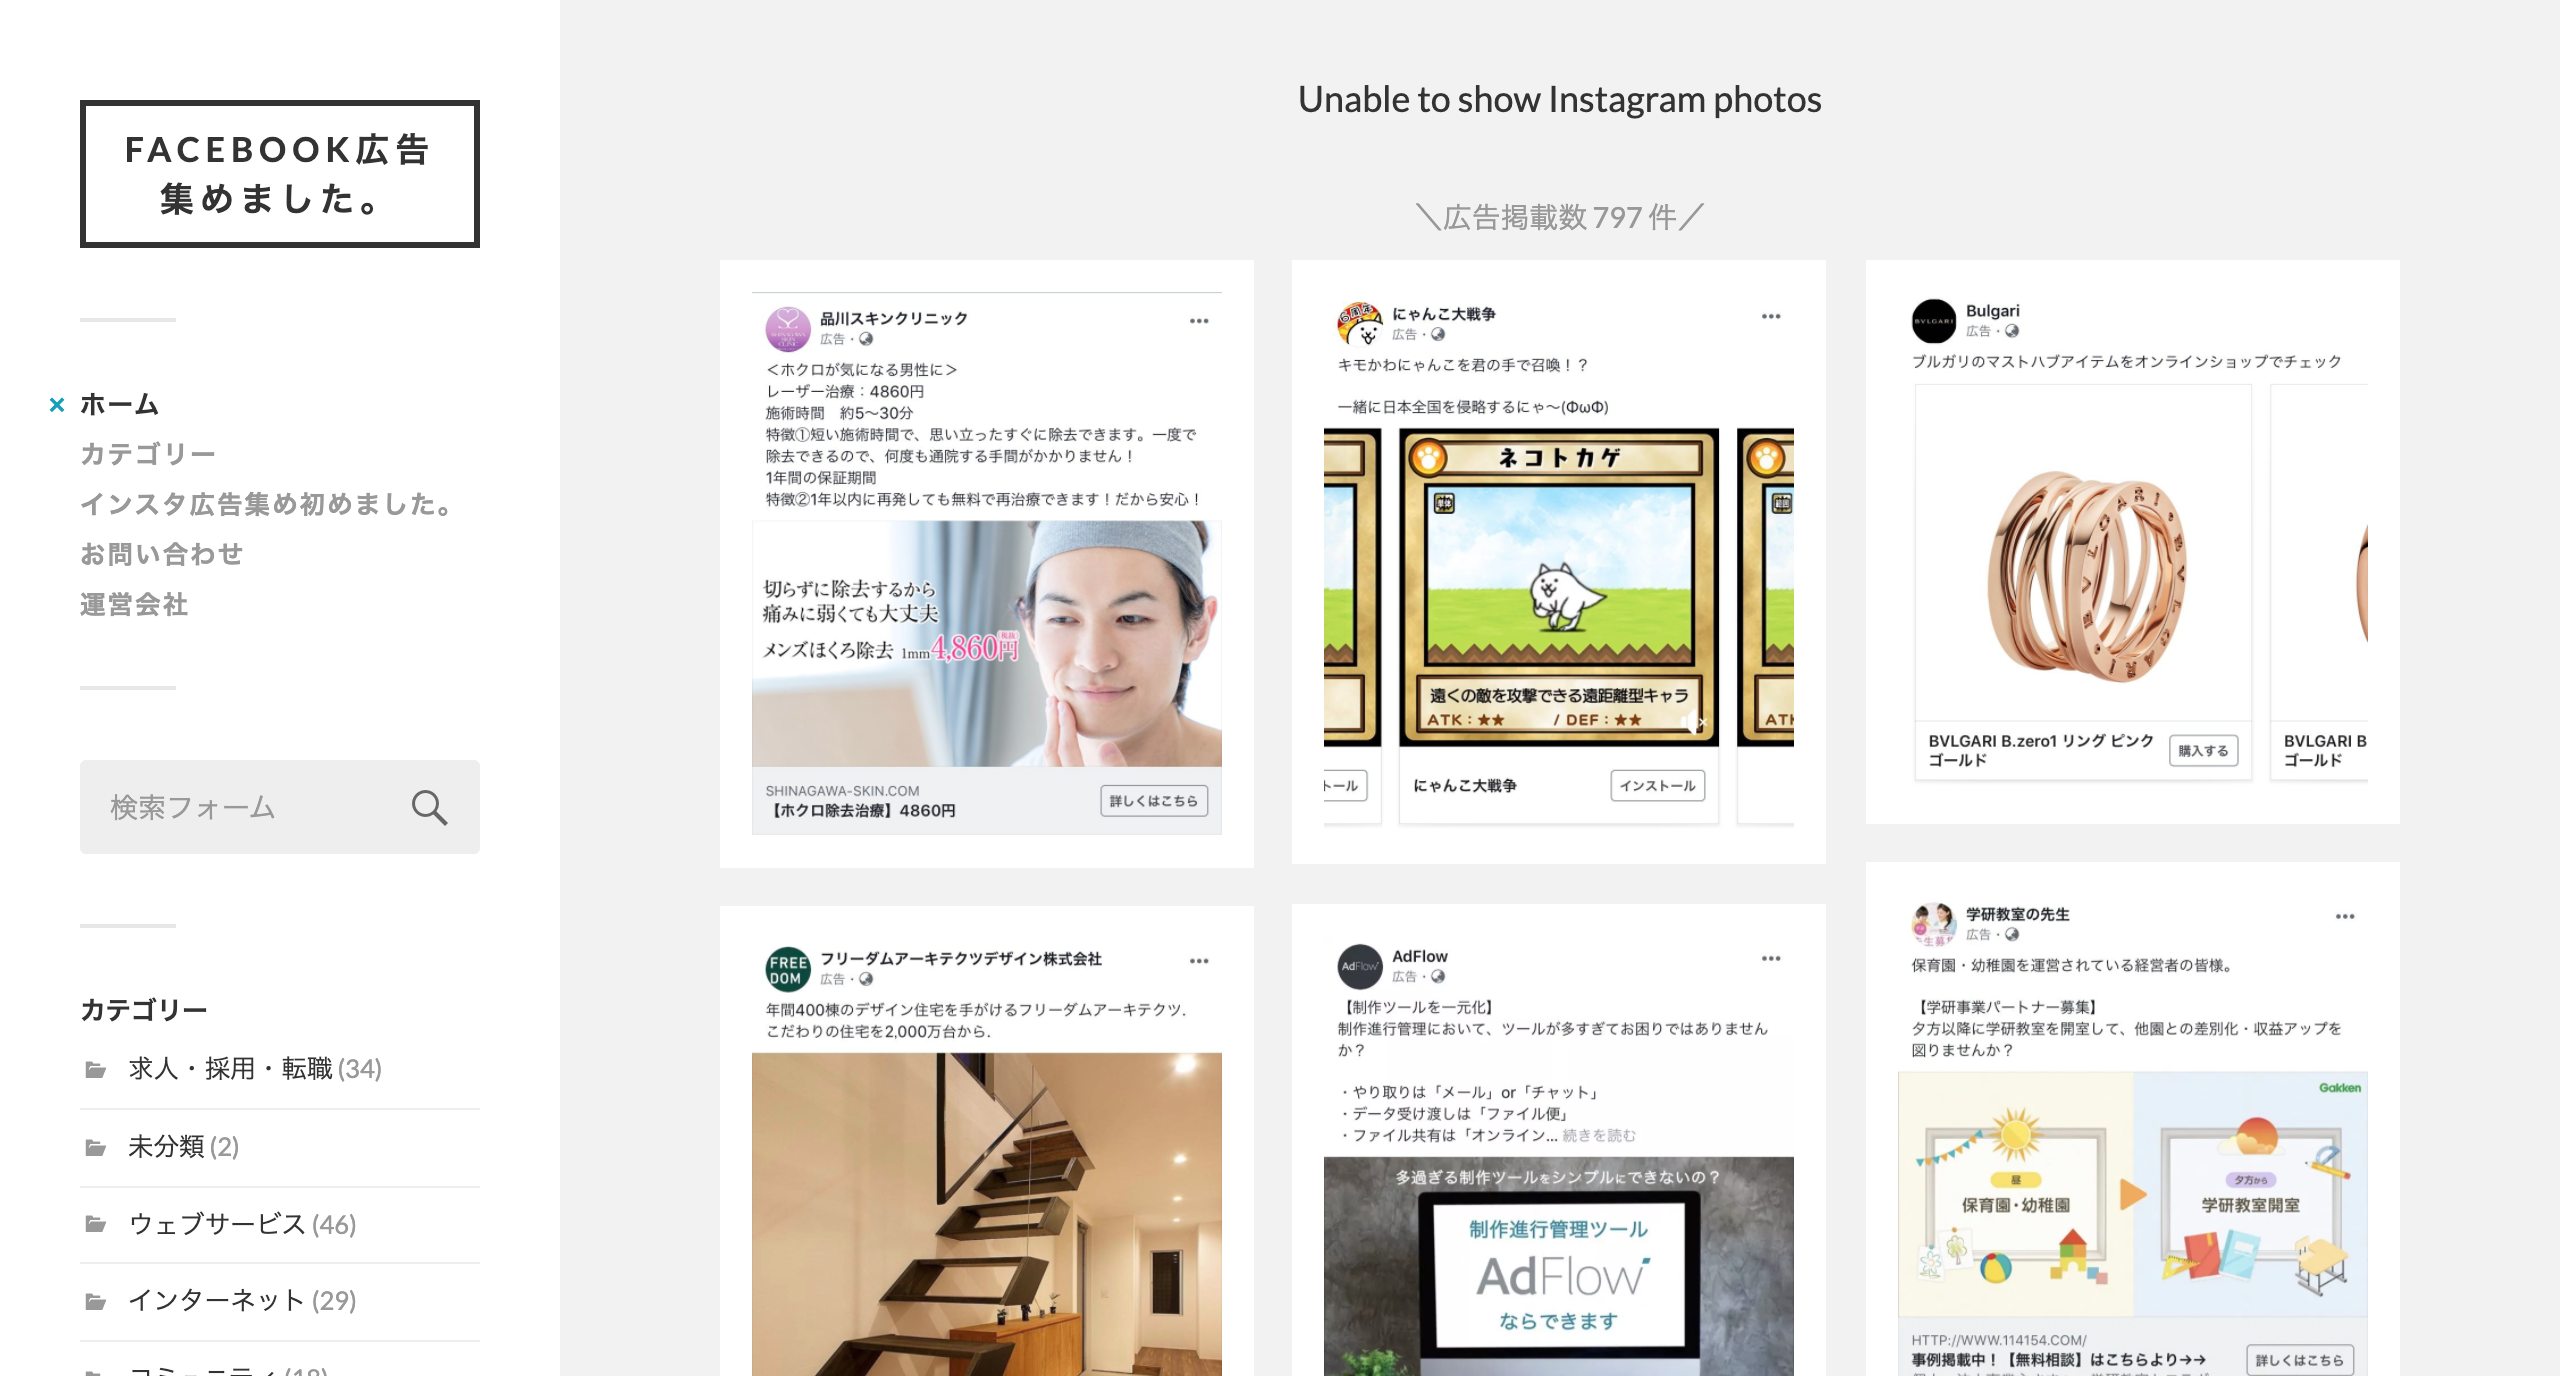
Task: Click folder icon beside ウェブサービス
Action: (x=96, y=1224)
